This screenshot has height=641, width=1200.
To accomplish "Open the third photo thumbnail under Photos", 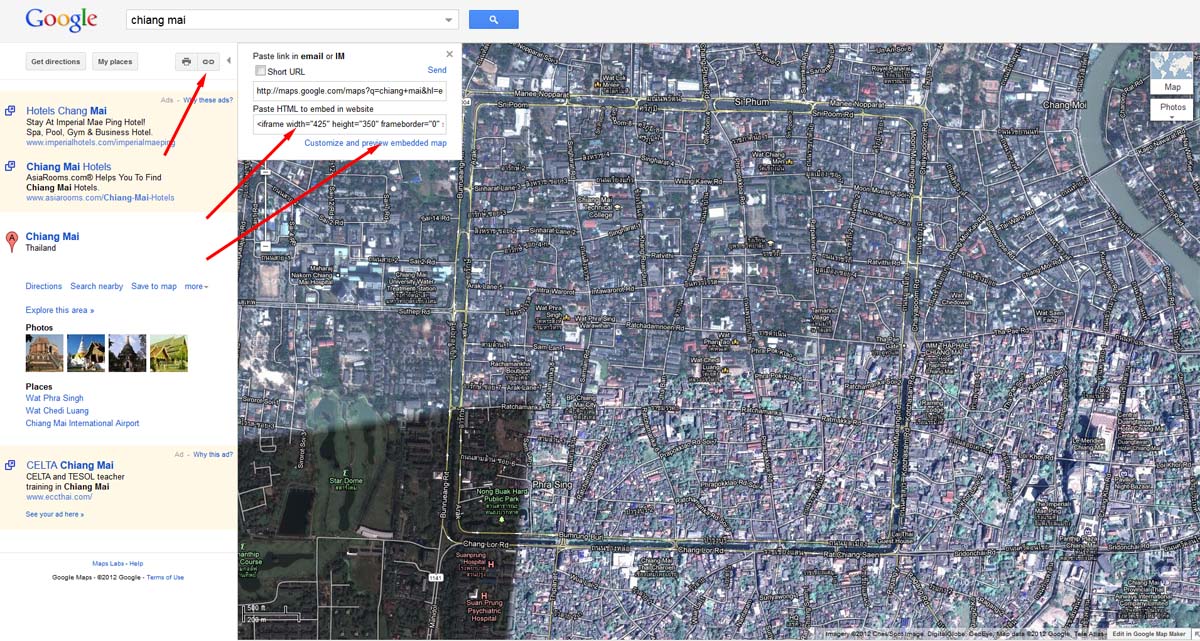I will pos(127,353).
